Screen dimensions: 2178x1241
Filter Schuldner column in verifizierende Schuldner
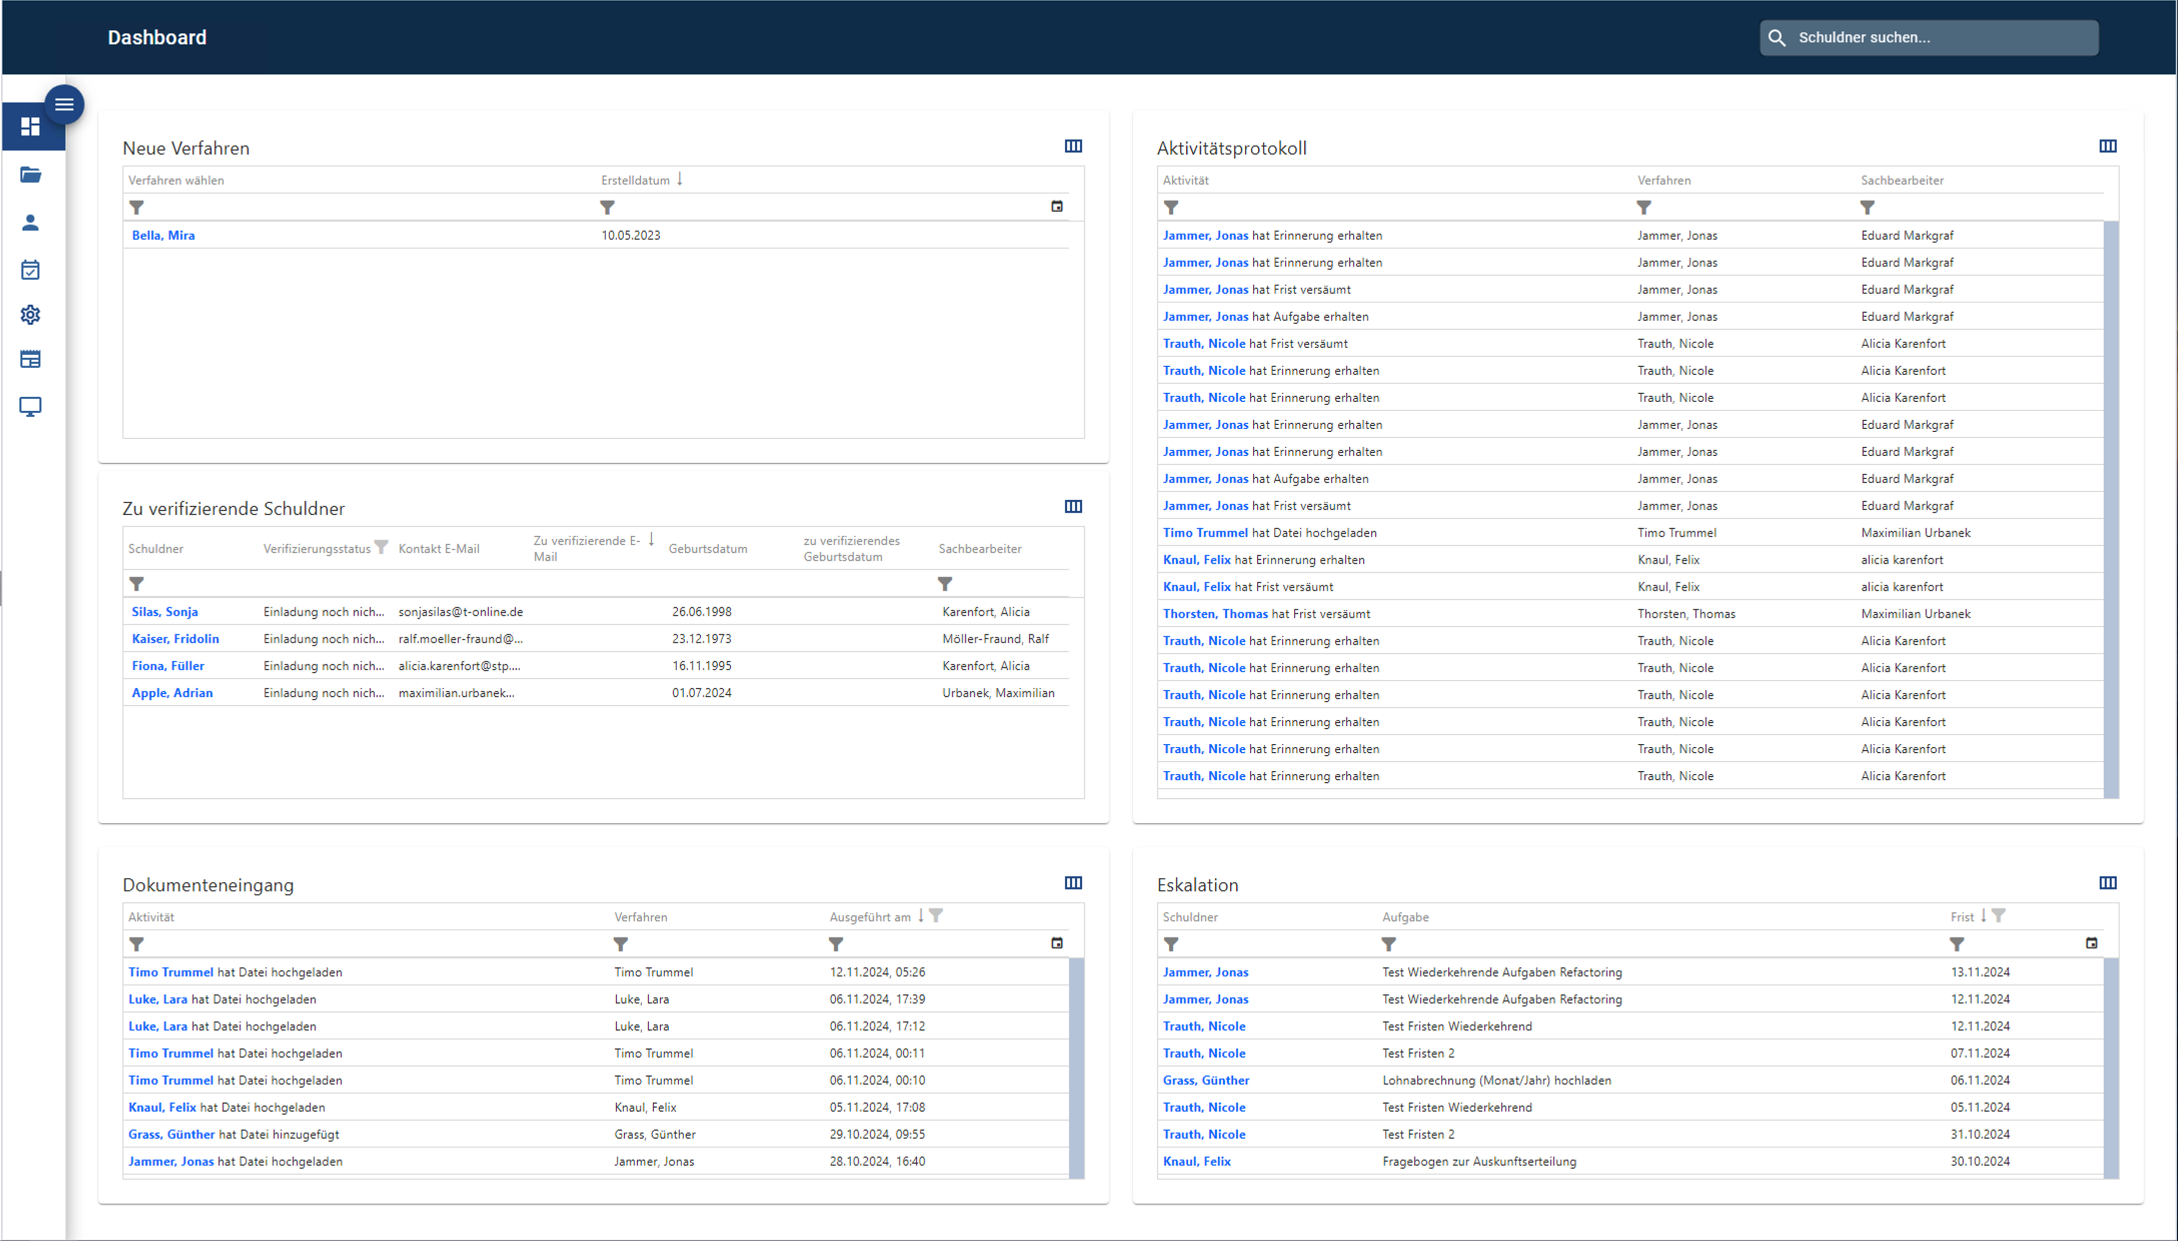137,584
